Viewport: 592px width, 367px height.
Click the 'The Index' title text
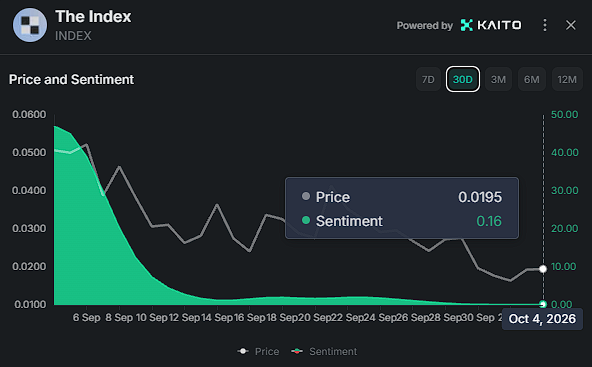93,17
